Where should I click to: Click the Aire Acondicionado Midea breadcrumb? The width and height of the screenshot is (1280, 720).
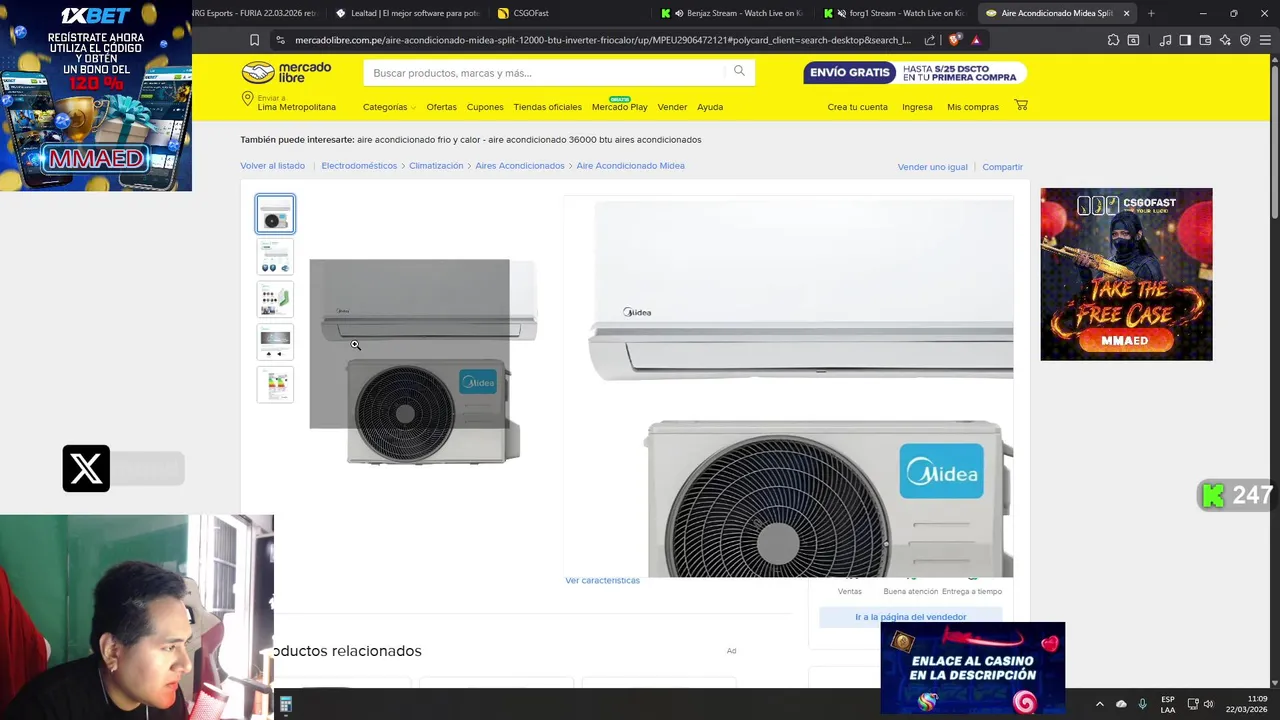(630, 166)
